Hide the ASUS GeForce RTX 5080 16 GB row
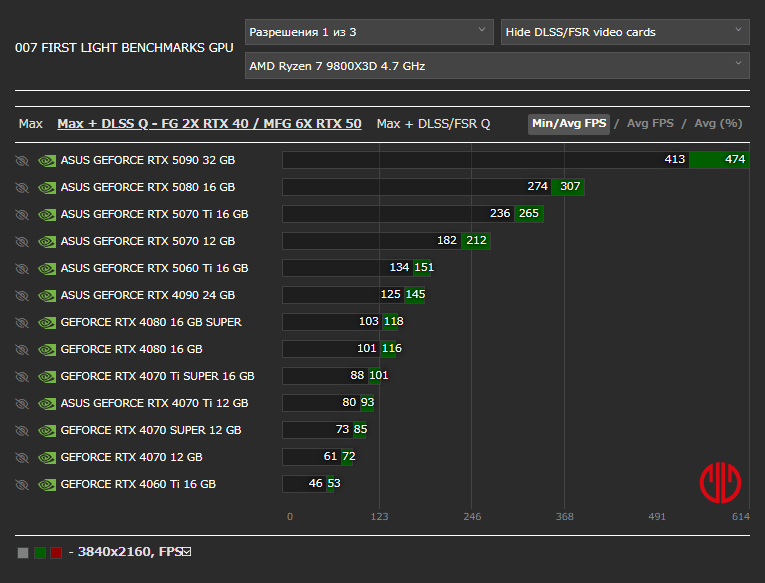The image size is (765, 583). click(22, 187)
